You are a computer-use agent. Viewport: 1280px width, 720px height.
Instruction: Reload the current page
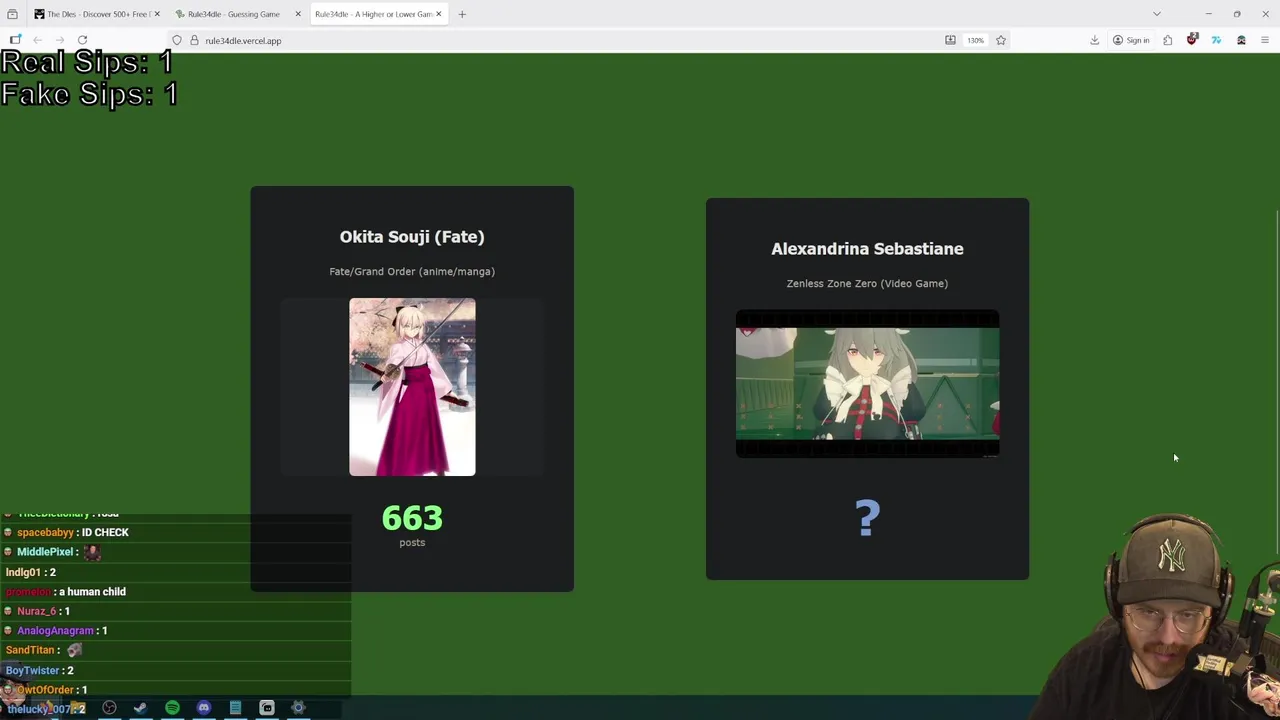[x=83, y=40]
